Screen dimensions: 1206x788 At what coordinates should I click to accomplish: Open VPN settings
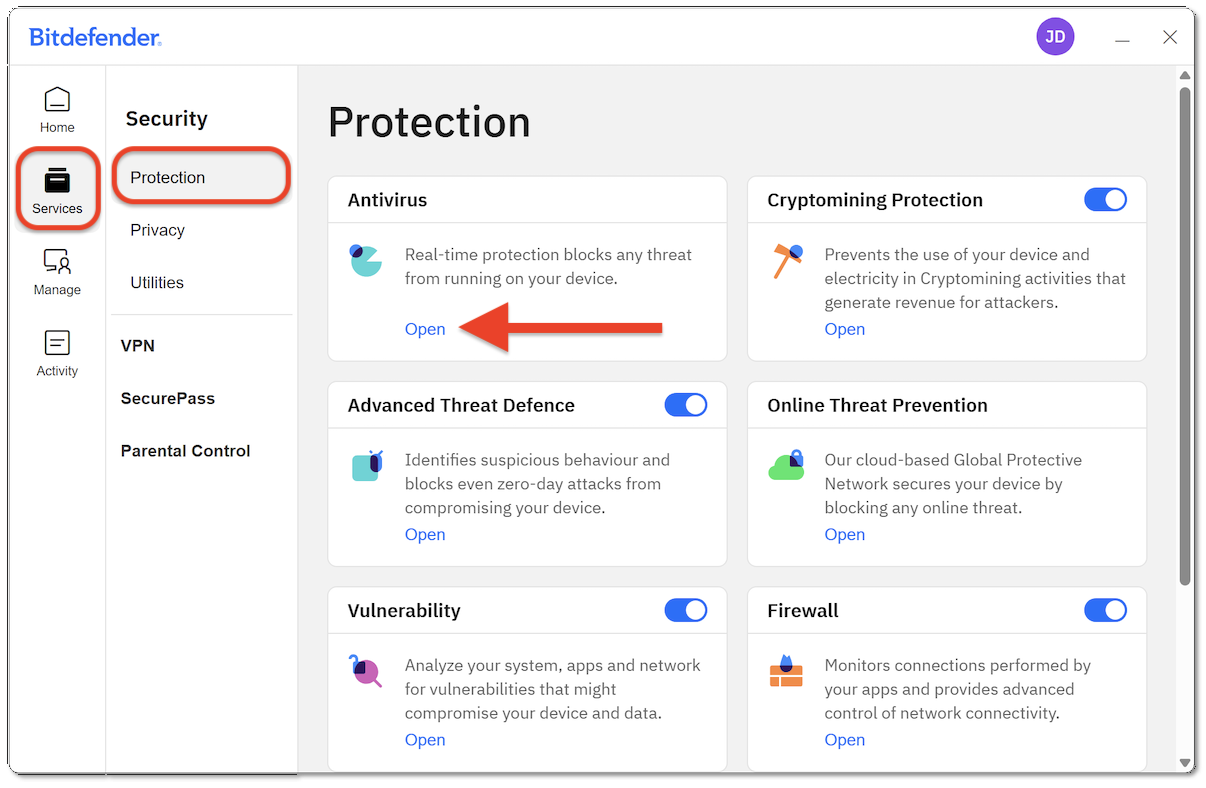pyautogui.click(x=137, y=345)
